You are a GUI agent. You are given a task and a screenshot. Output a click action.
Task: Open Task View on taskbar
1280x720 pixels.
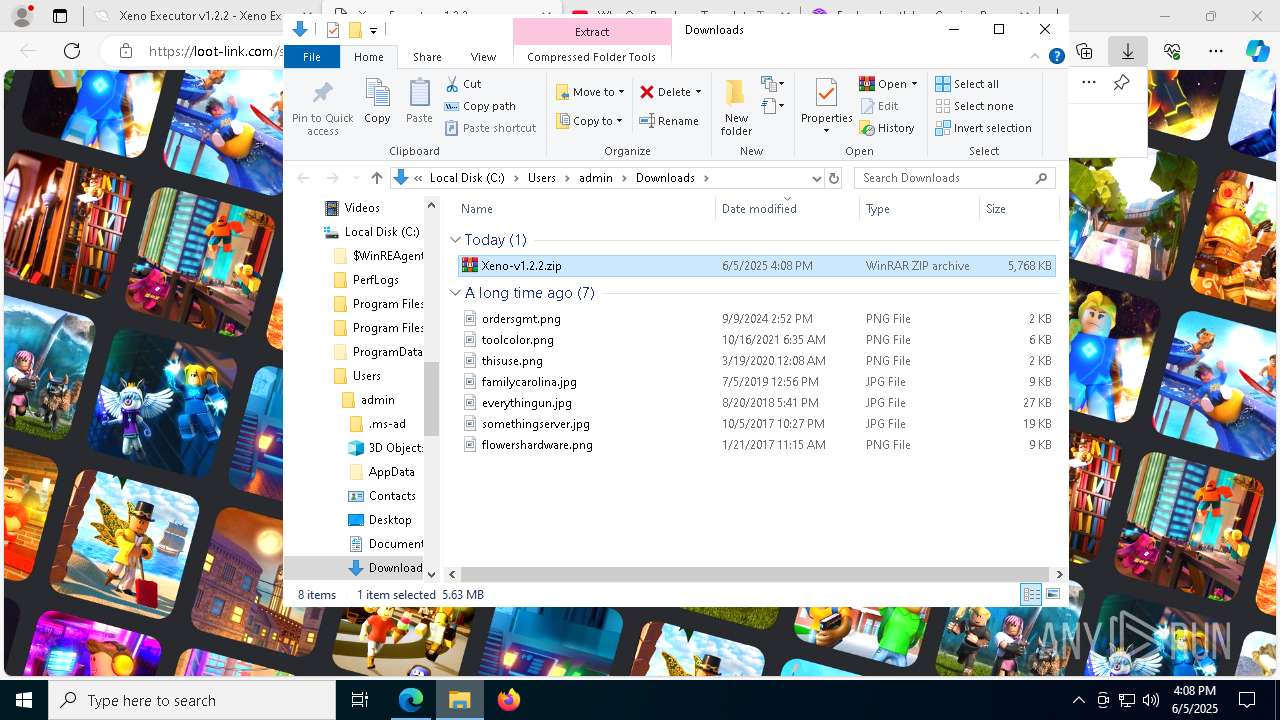360,700
